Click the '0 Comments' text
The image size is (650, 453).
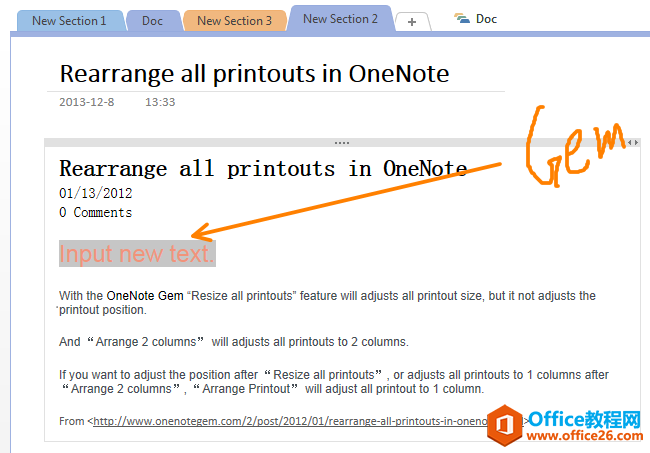pyautogui.click(x=95, y=213)
